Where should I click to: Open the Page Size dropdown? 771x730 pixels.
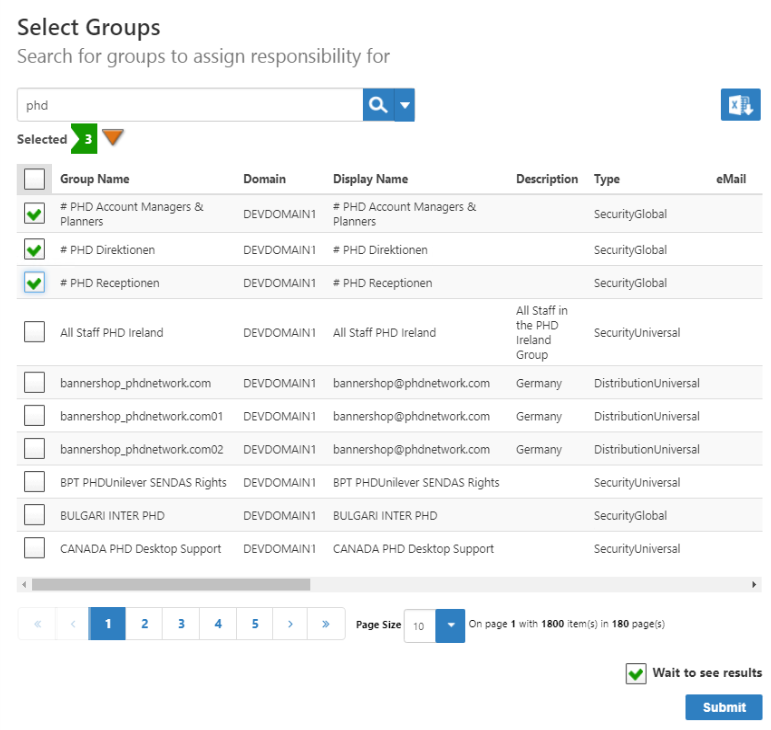click(x=450, y=626)
